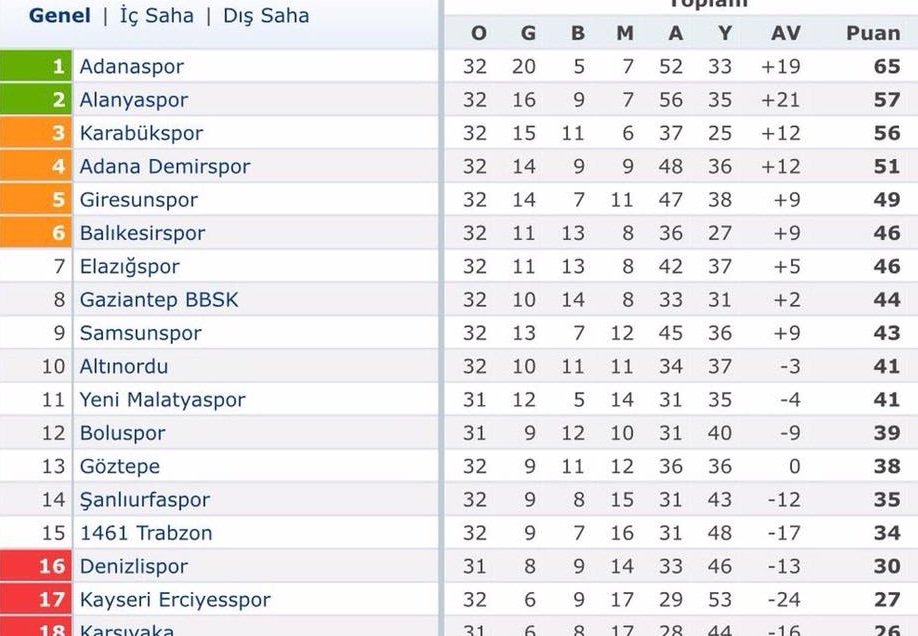Click Balıkesirspor in the standings
Image resolution: width=918 pixels, height=636 pixels.
pyautogui.click(x=142, y=233)
